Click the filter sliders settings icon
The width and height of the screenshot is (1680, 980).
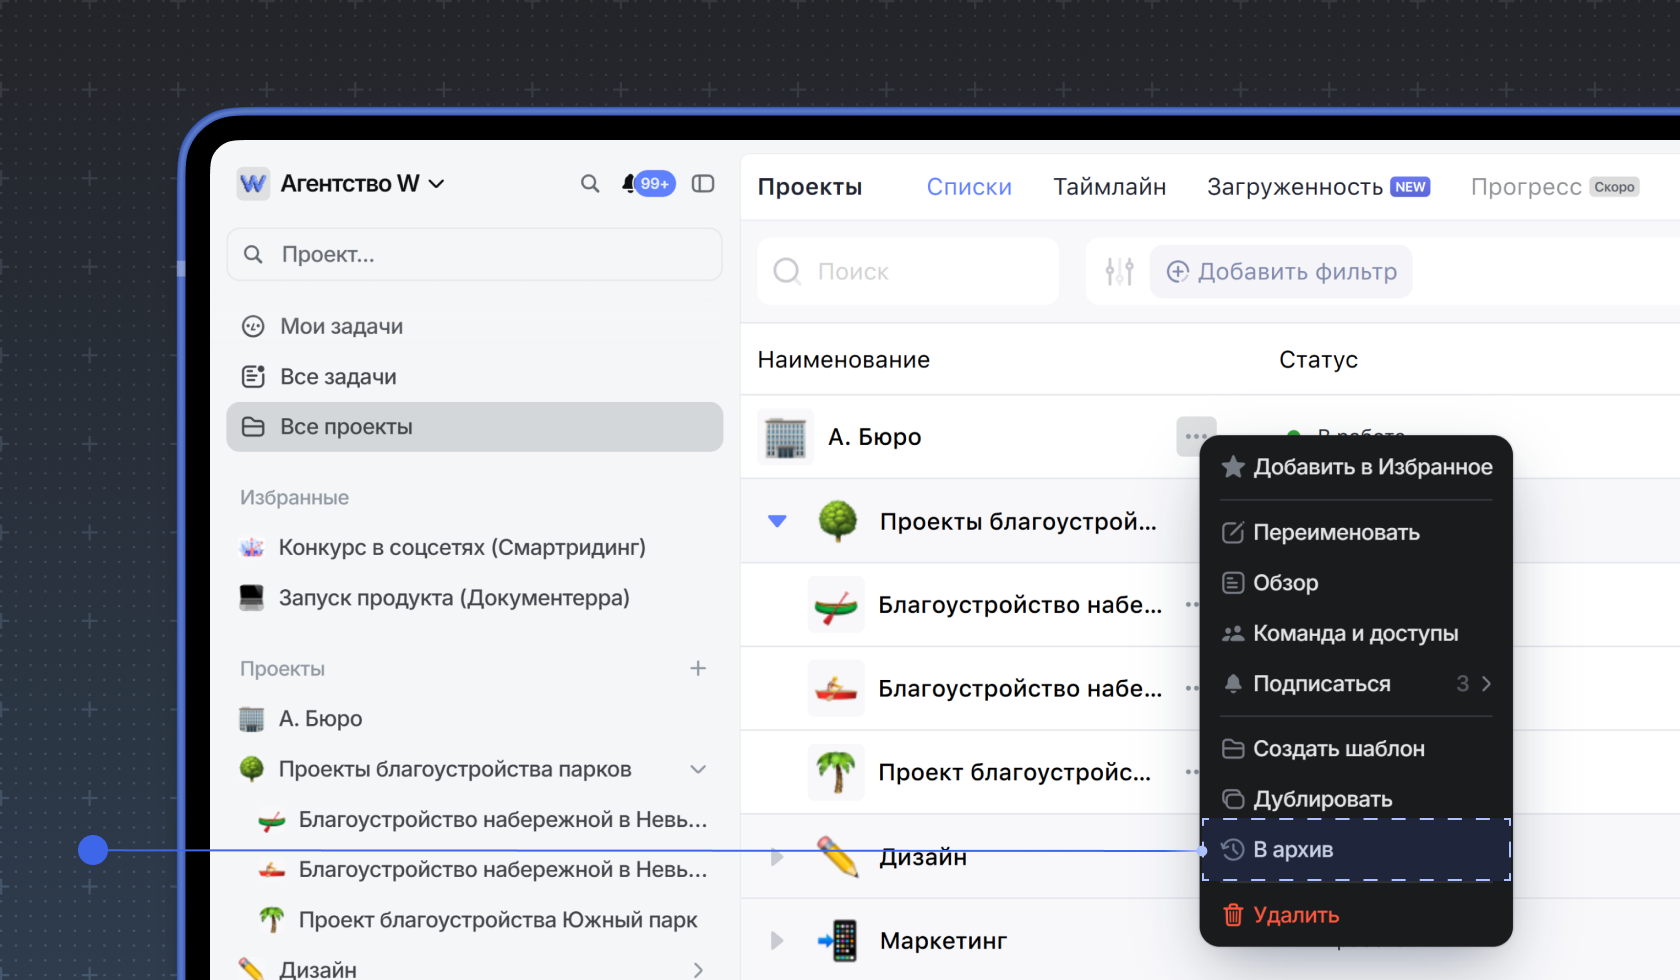pyautogui.click(x=1119, y=271)
